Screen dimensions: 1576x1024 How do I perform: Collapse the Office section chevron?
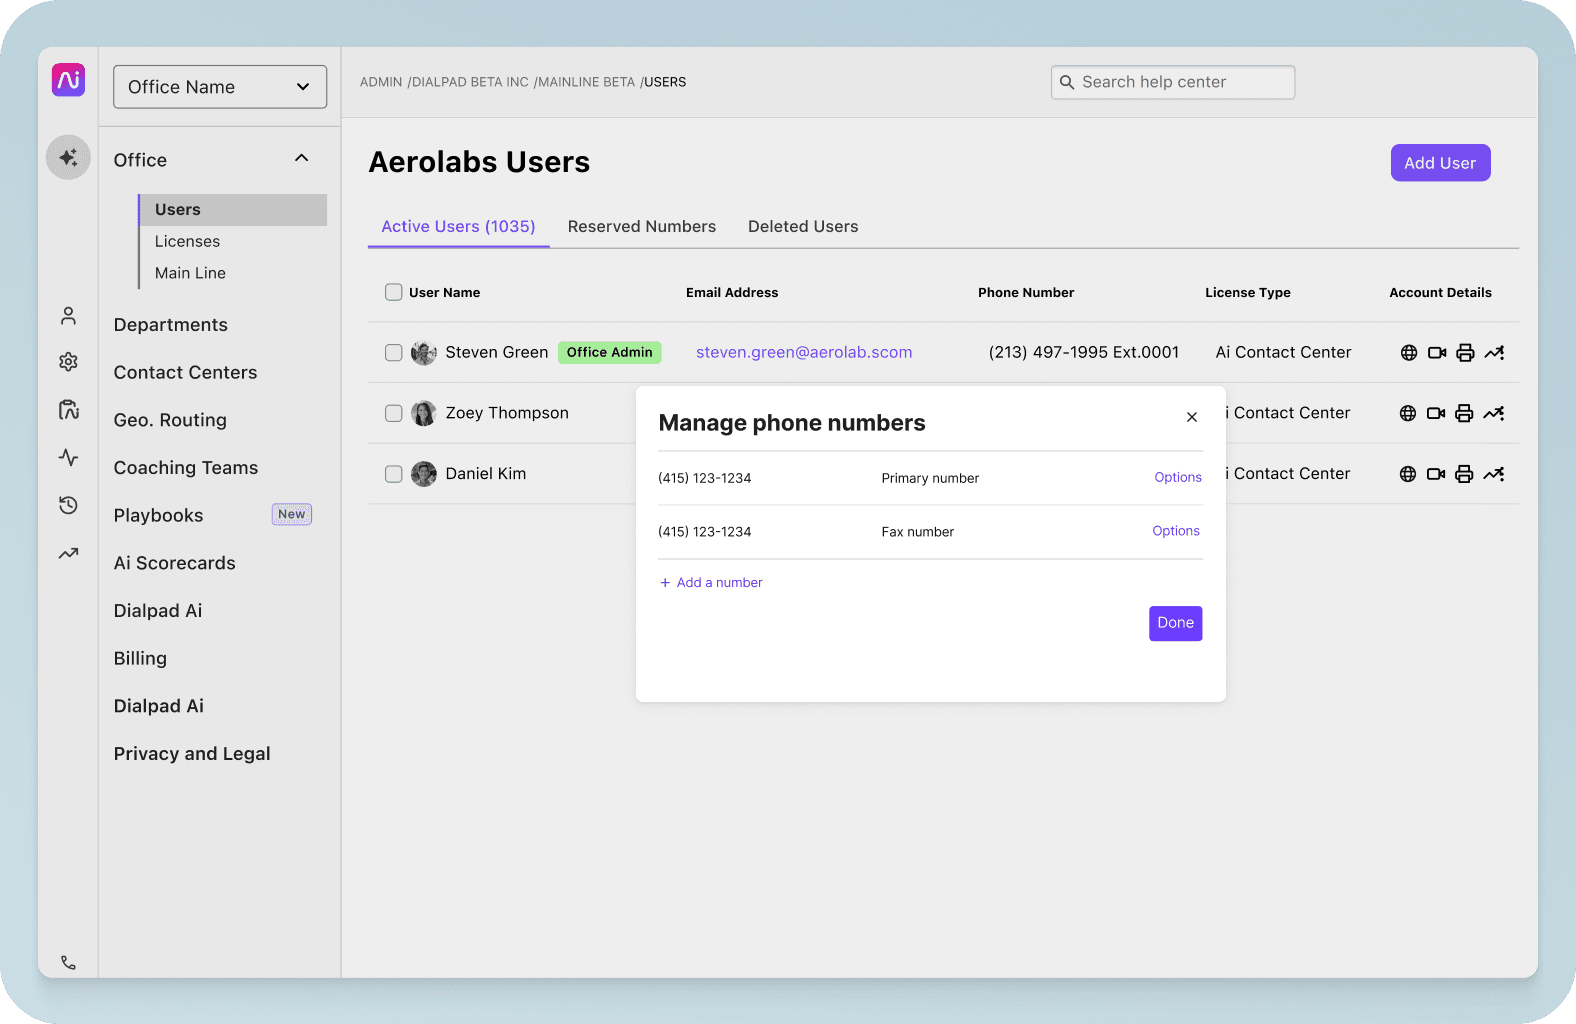(301, 159)
